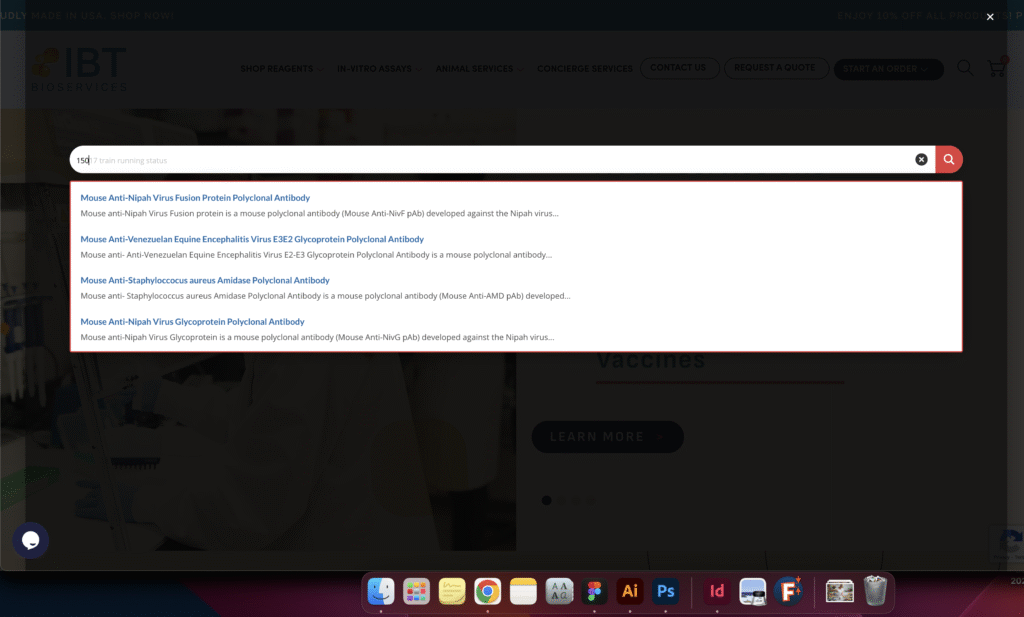Open Figma from the dock
The image size is (1024, 617).
pos(594,592)
